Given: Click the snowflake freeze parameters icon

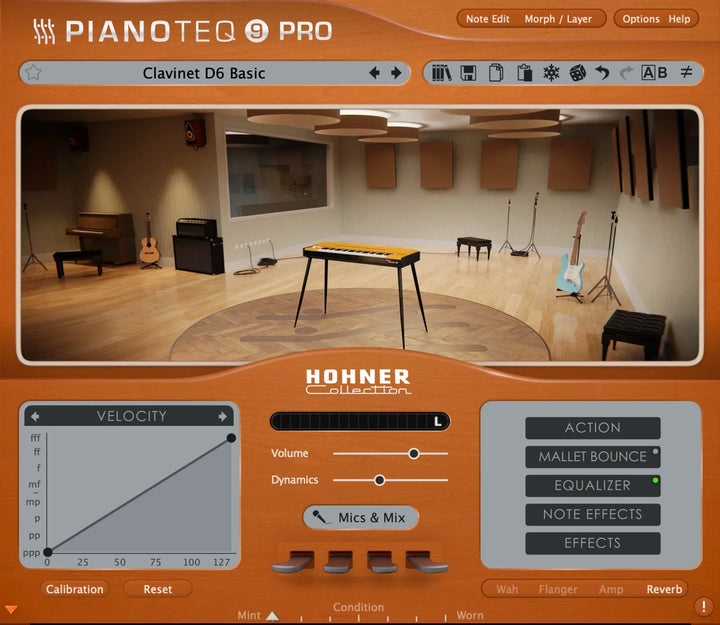Looking at the screenshot, I should 551,73.
